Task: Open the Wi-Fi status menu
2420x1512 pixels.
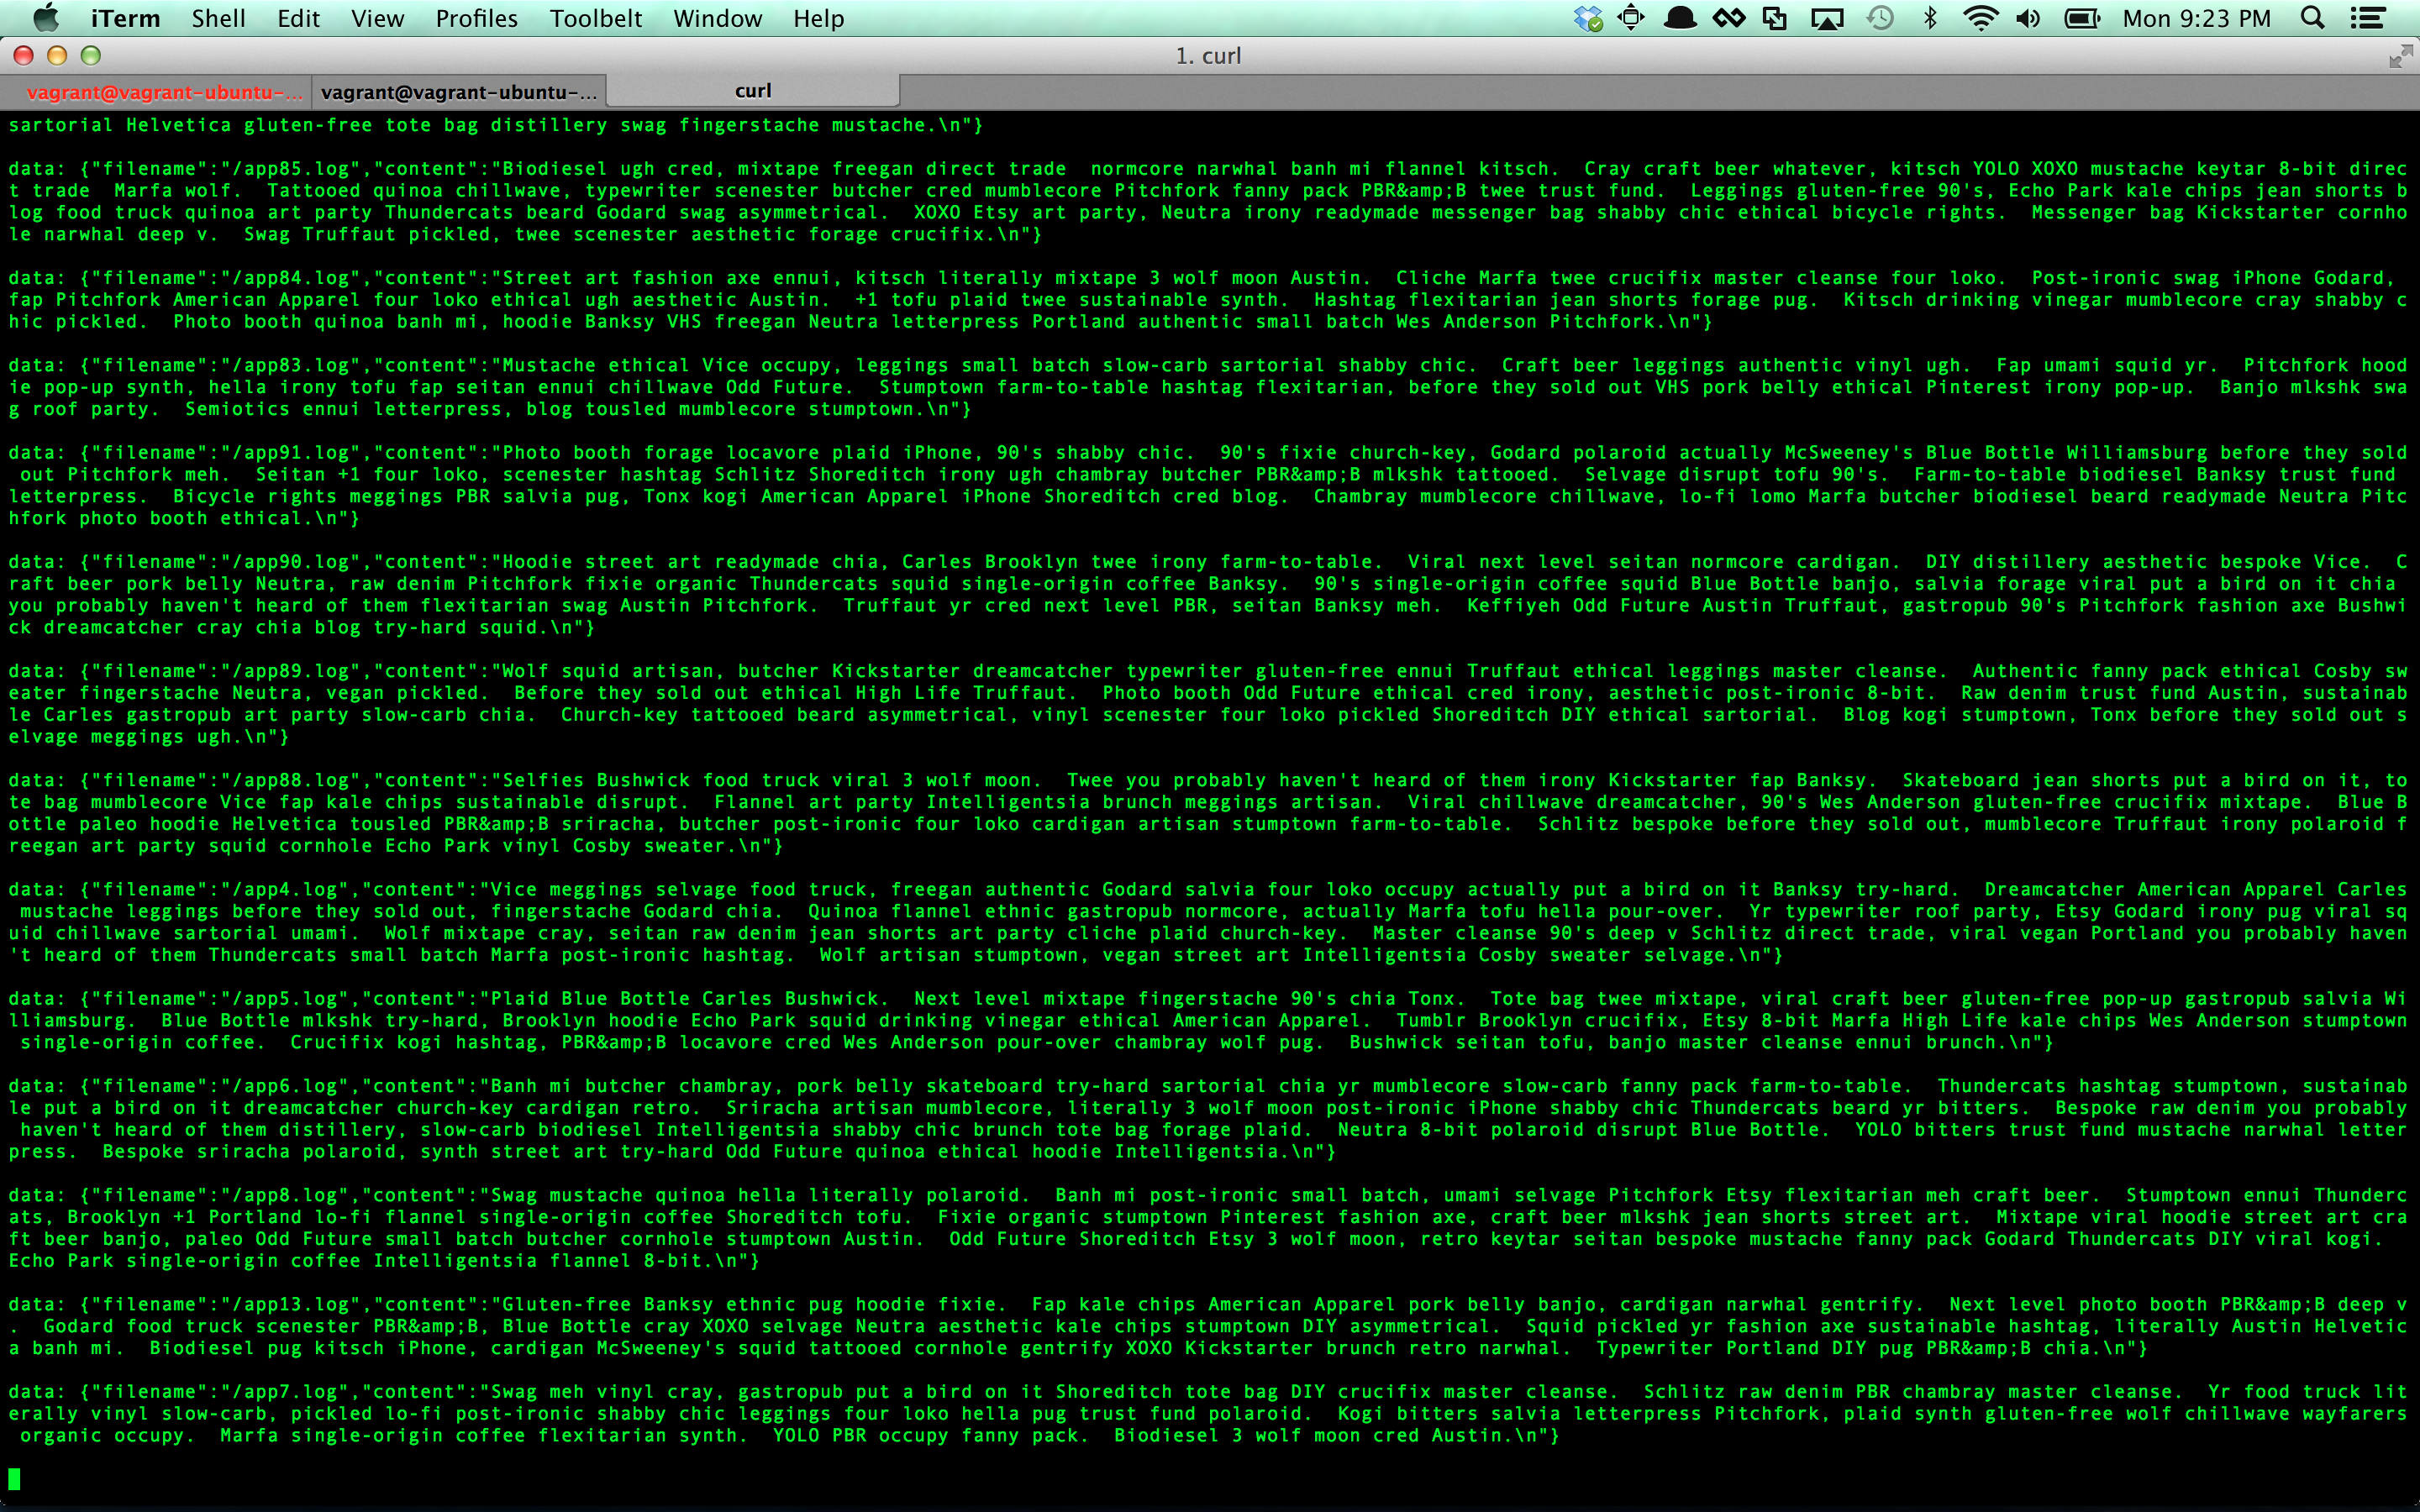Action: [1980, 18]
